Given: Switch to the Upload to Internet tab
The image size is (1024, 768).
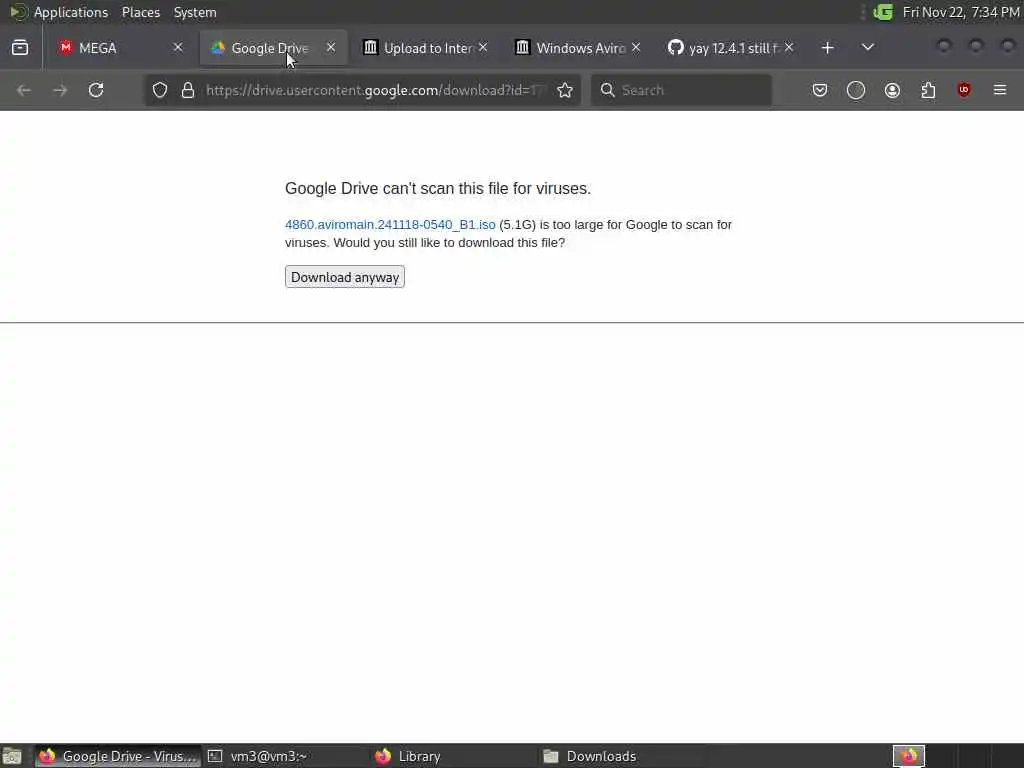Looking at the screenshot, I should pos(426,48).
